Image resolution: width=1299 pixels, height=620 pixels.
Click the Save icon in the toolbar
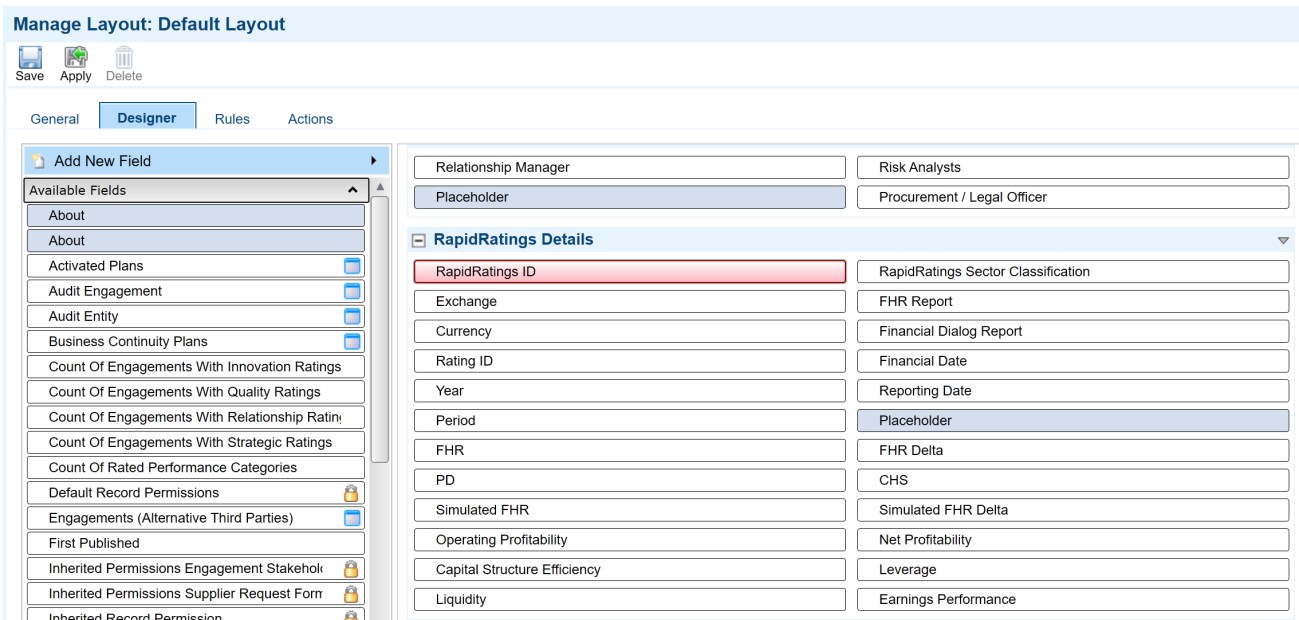(28, 58)
